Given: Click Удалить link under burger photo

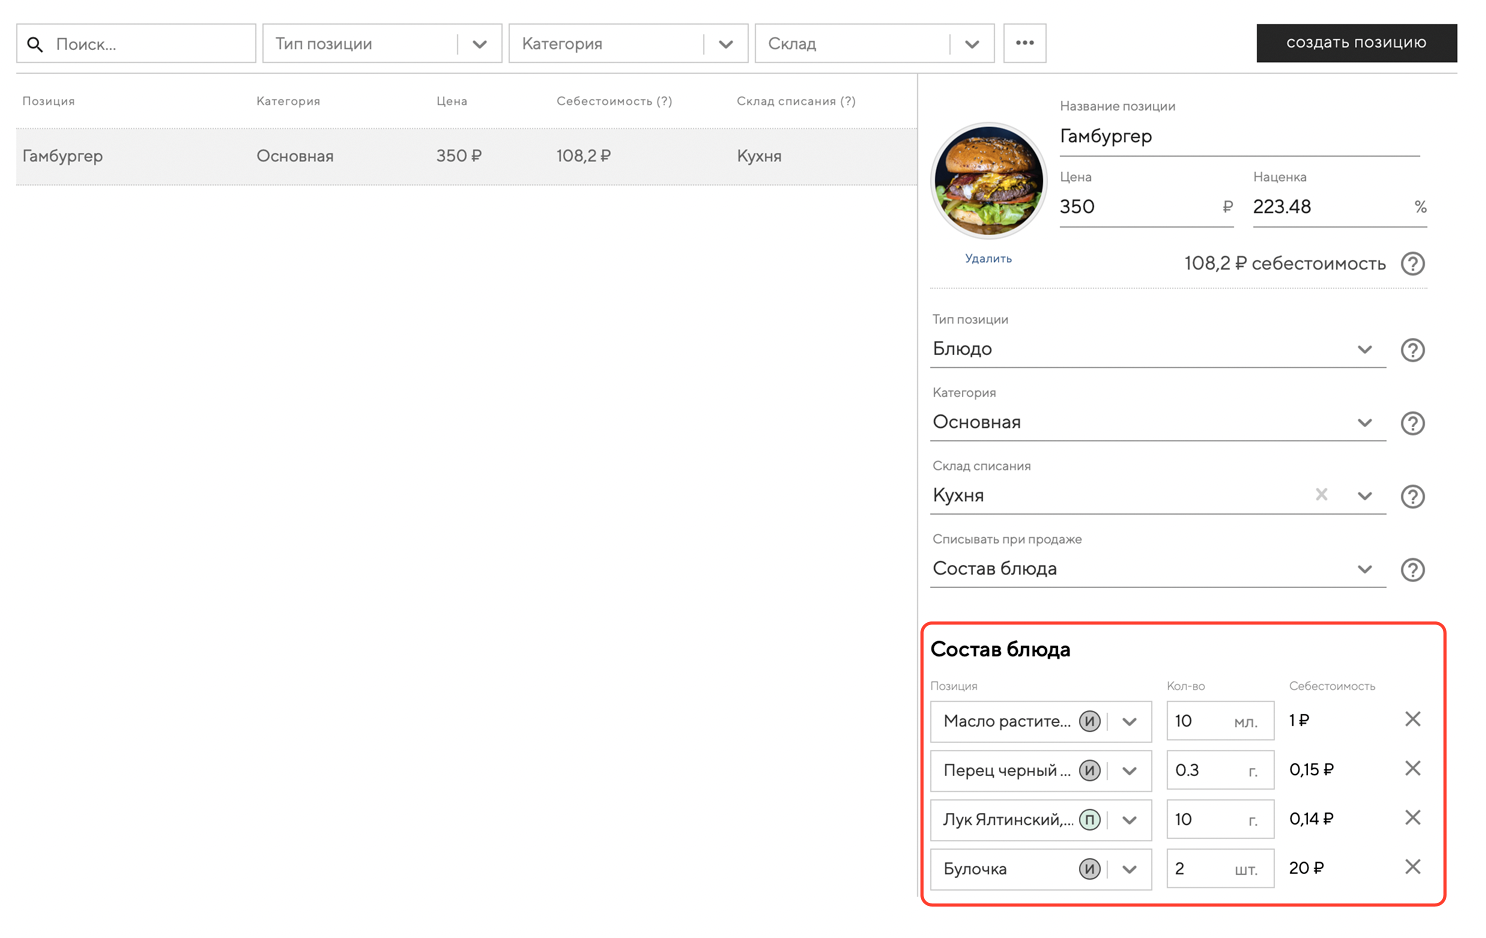Looking at the screenshot, I should coord(988,258).
